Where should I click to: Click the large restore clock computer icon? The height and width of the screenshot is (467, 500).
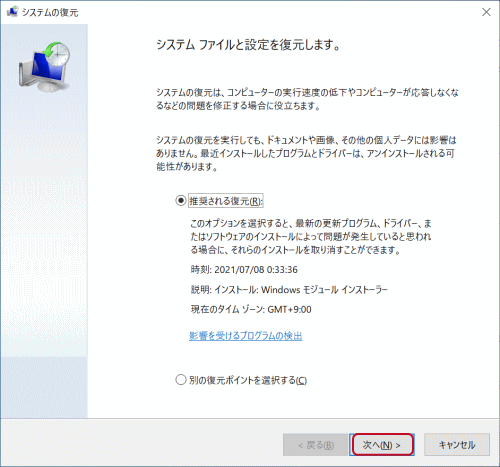coord(44,67)
